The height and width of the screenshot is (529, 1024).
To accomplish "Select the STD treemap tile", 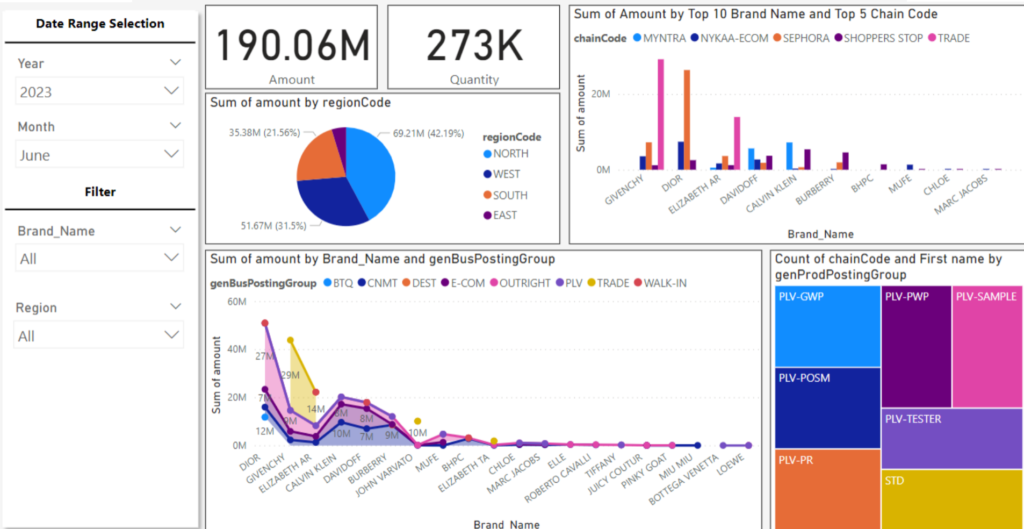I will [953, 500].
